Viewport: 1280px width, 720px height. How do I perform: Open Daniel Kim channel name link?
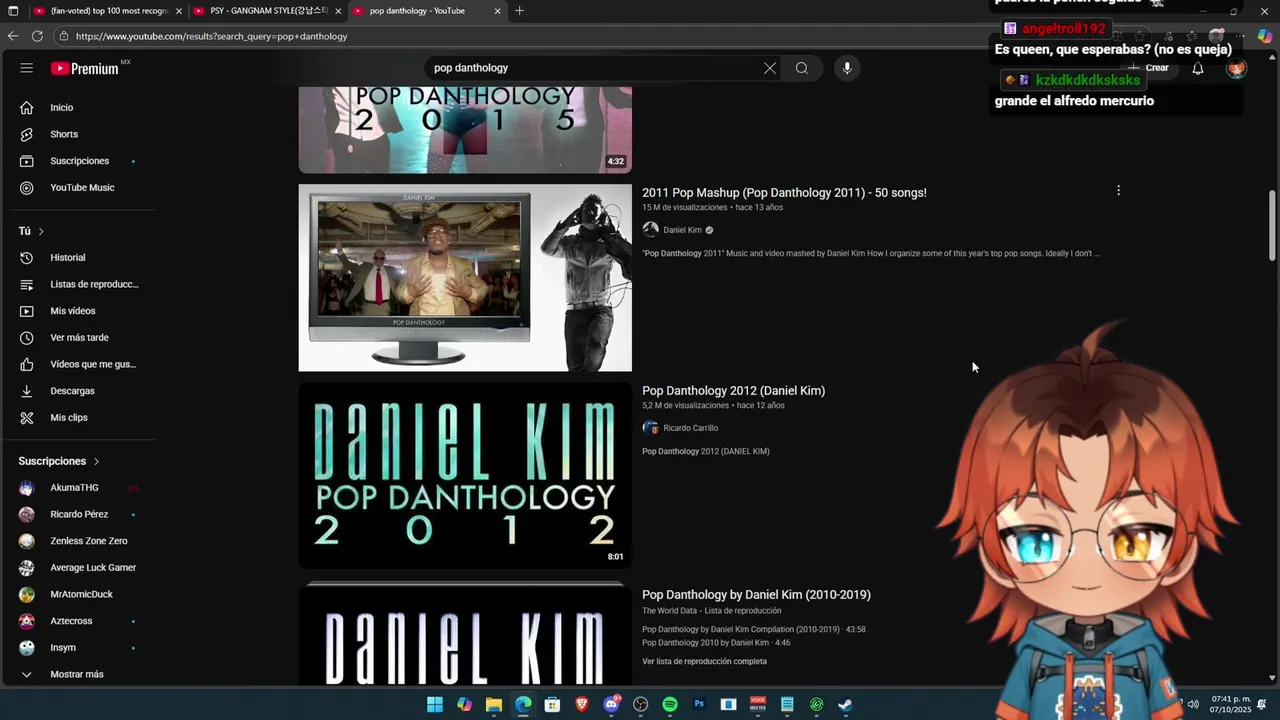682,230
